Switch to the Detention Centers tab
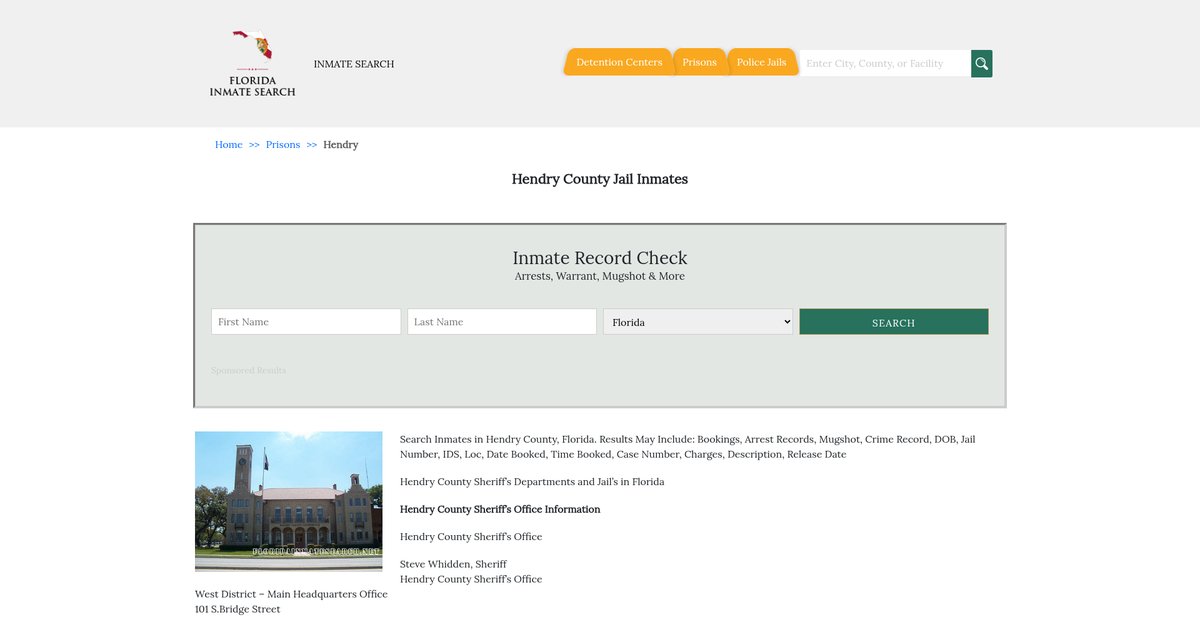1200x620 pixels. pyautogui.click(x=619, y=62)
